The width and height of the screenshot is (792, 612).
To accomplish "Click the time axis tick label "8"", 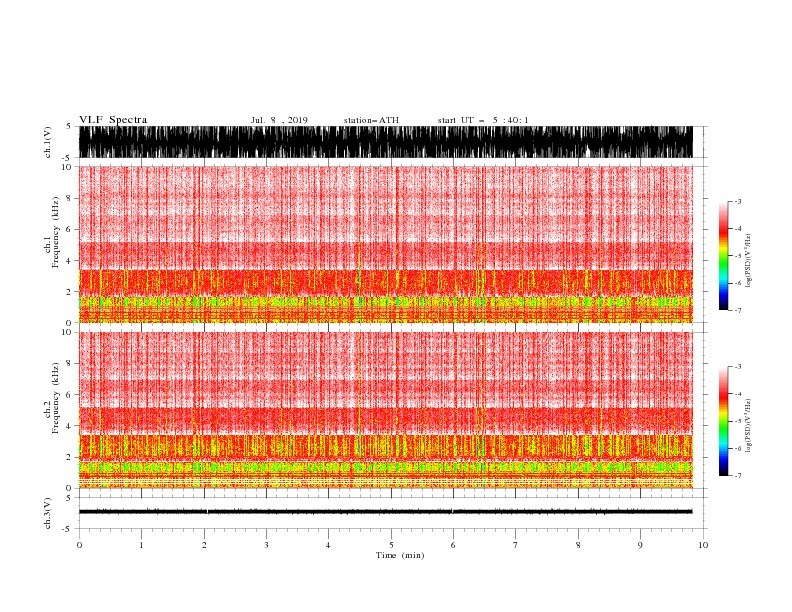I will [578, 545].
